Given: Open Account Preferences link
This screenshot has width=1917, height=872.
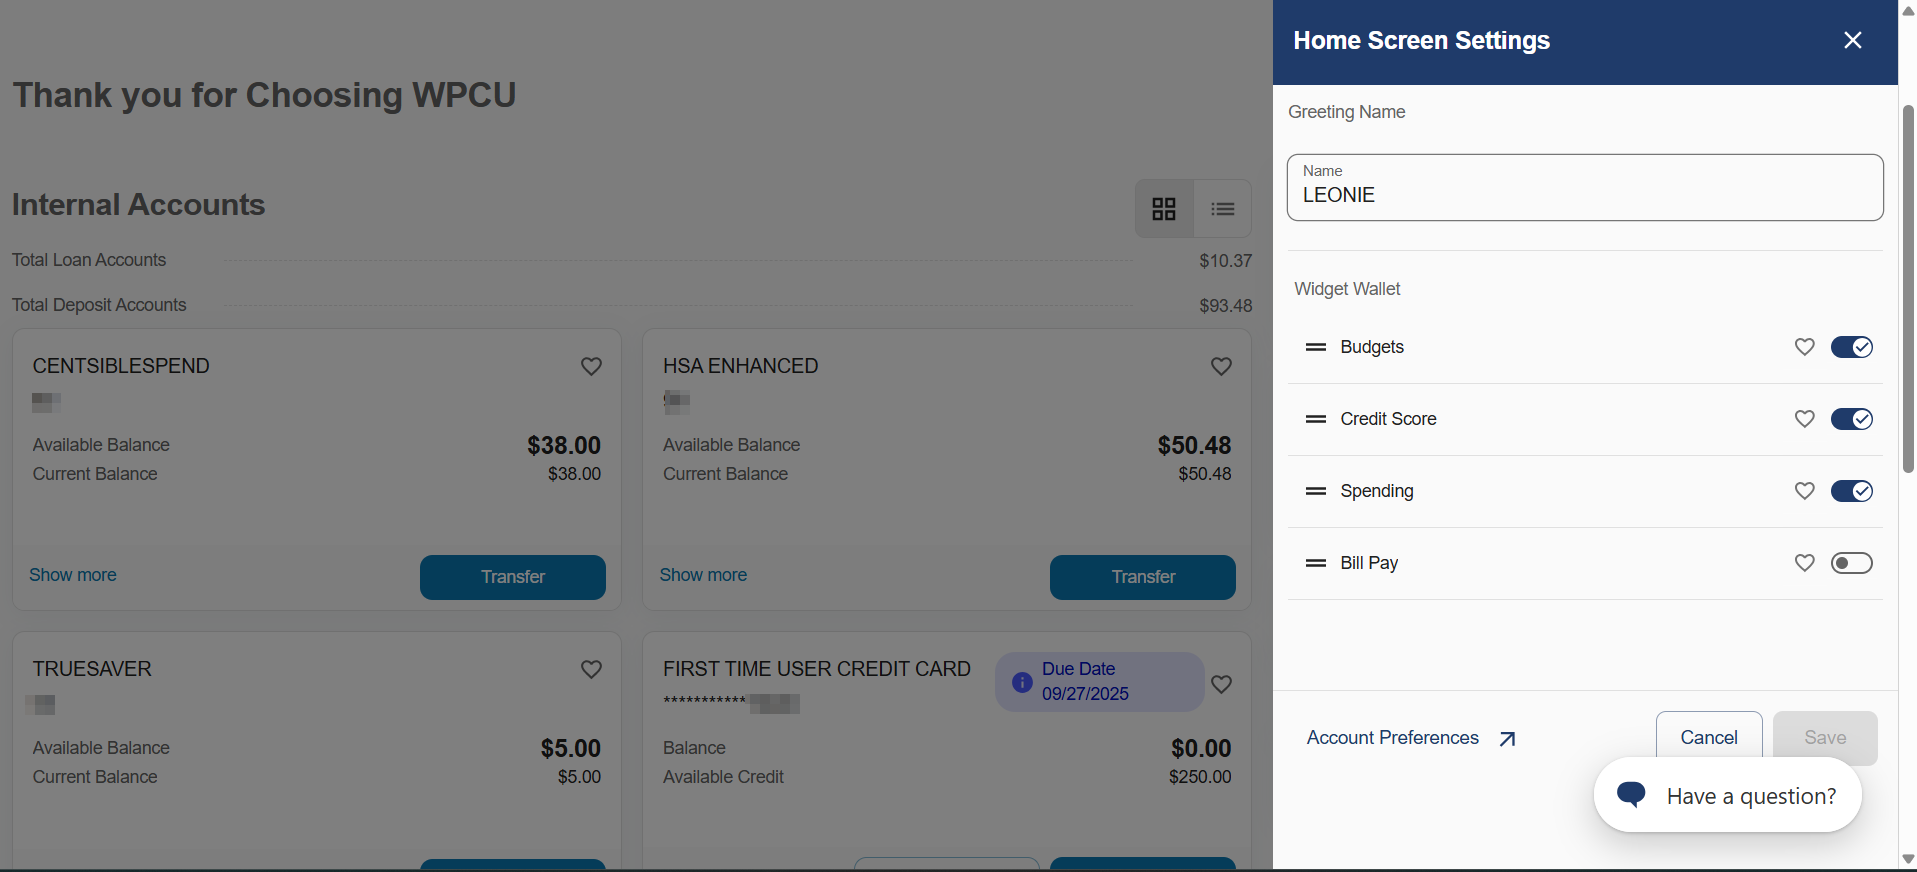Looking at the screenshot, I should pyautogui.click(x=1392, y=738).
